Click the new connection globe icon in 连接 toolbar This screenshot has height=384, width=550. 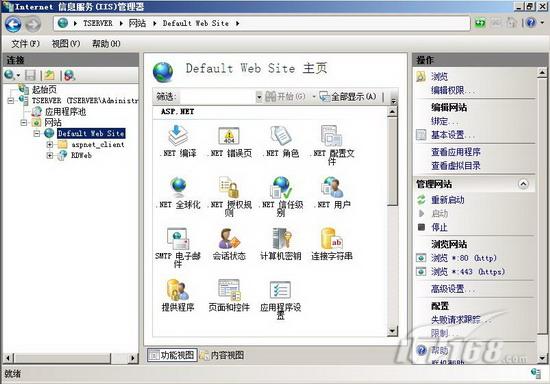tap(9, 75)
